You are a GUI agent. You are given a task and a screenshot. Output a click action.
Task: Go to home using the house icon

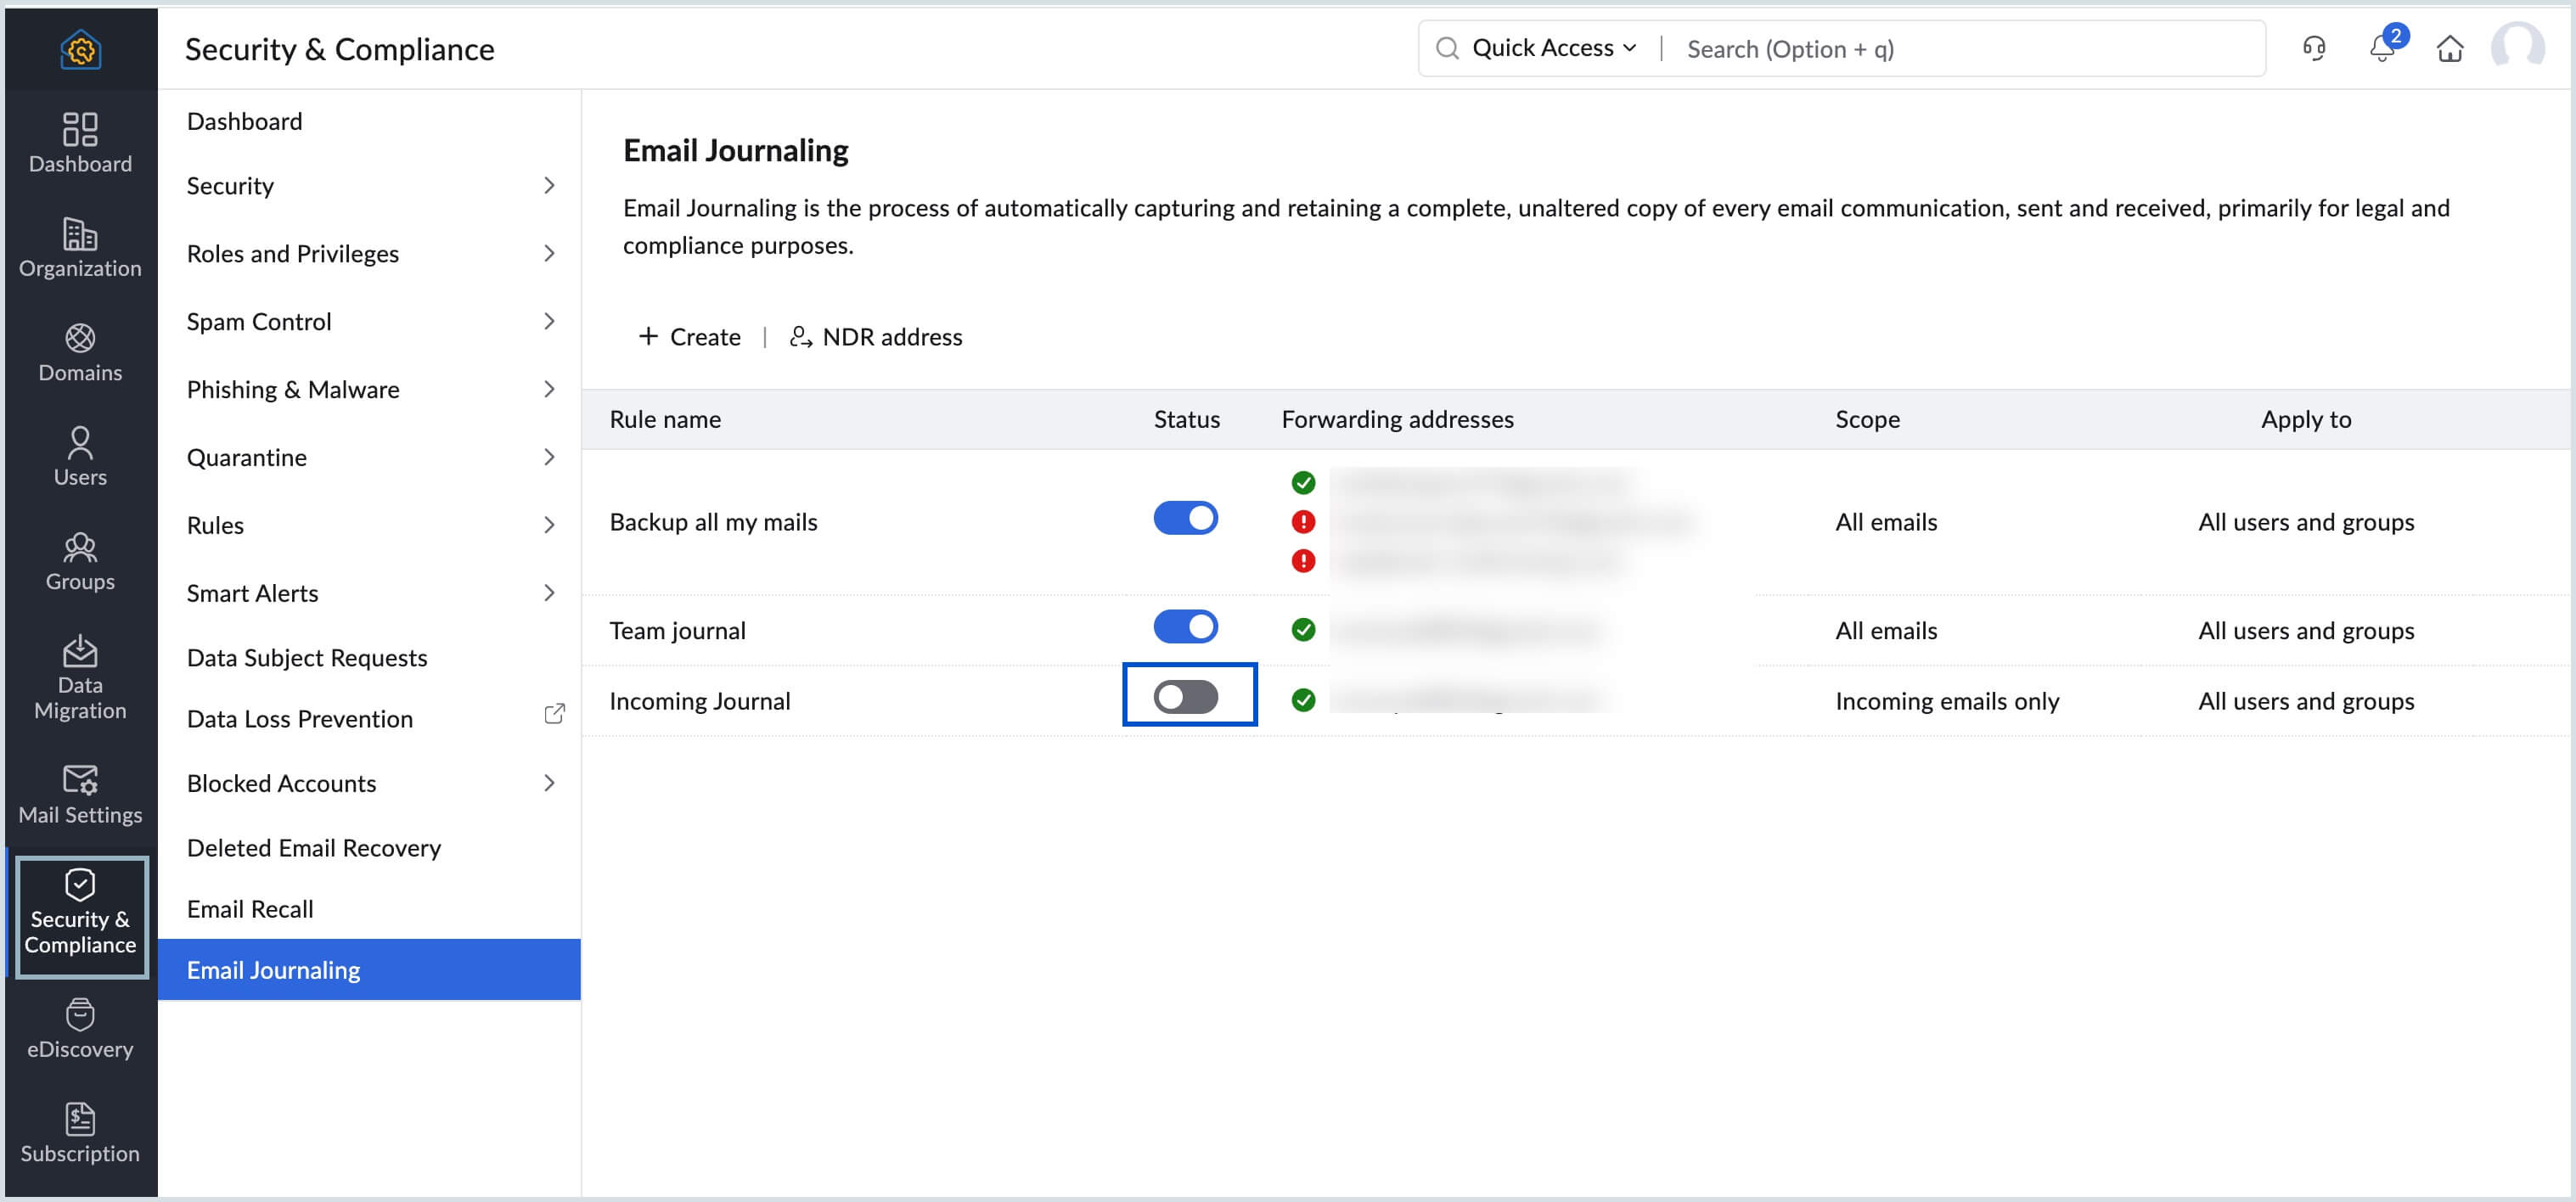(x=2449, y=48)
